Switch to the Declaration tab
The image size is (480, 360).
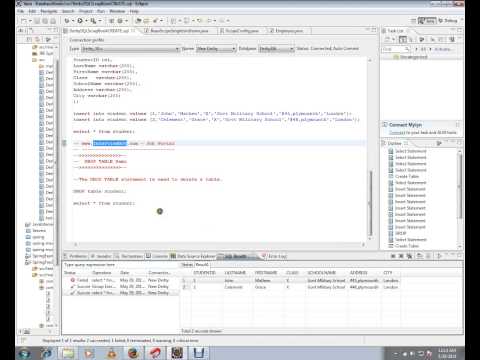(x=129, y=256)
